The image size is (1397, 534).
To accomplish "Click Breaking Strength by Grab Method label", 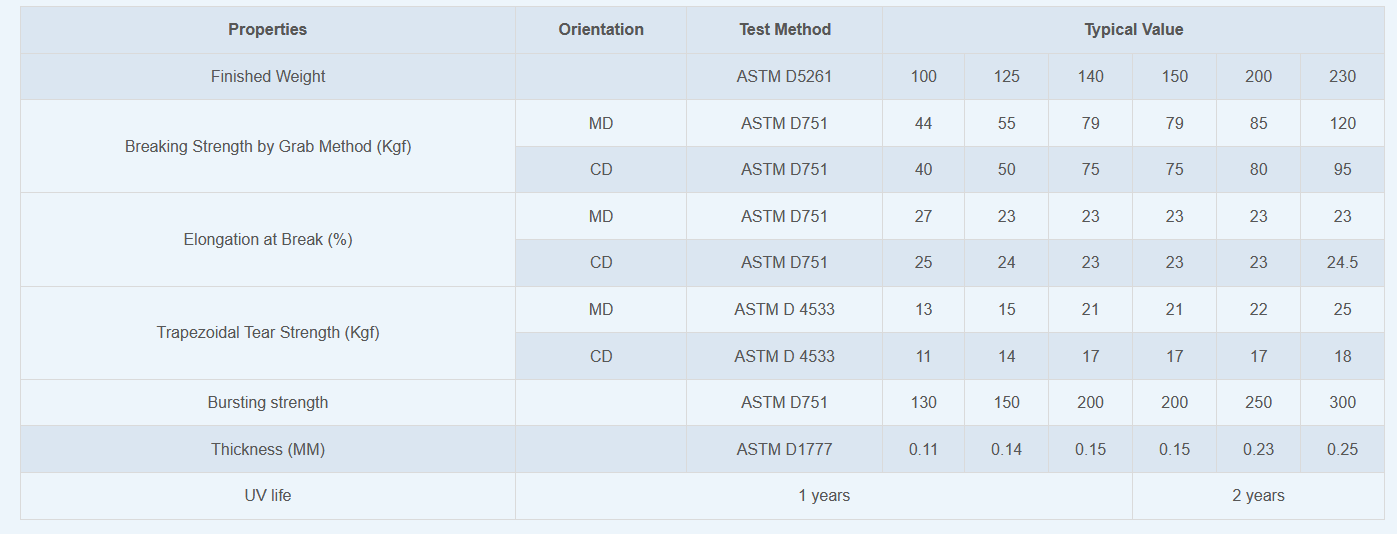I will (x=267, y=147).
